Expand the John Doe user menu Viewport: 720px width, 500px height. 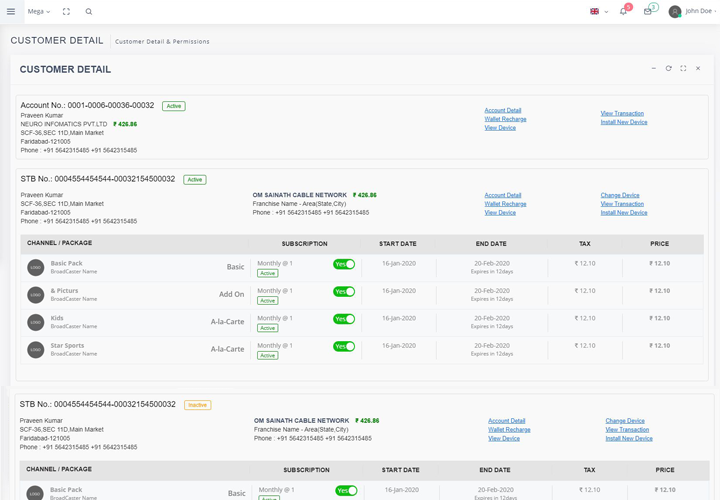(700, 12)
